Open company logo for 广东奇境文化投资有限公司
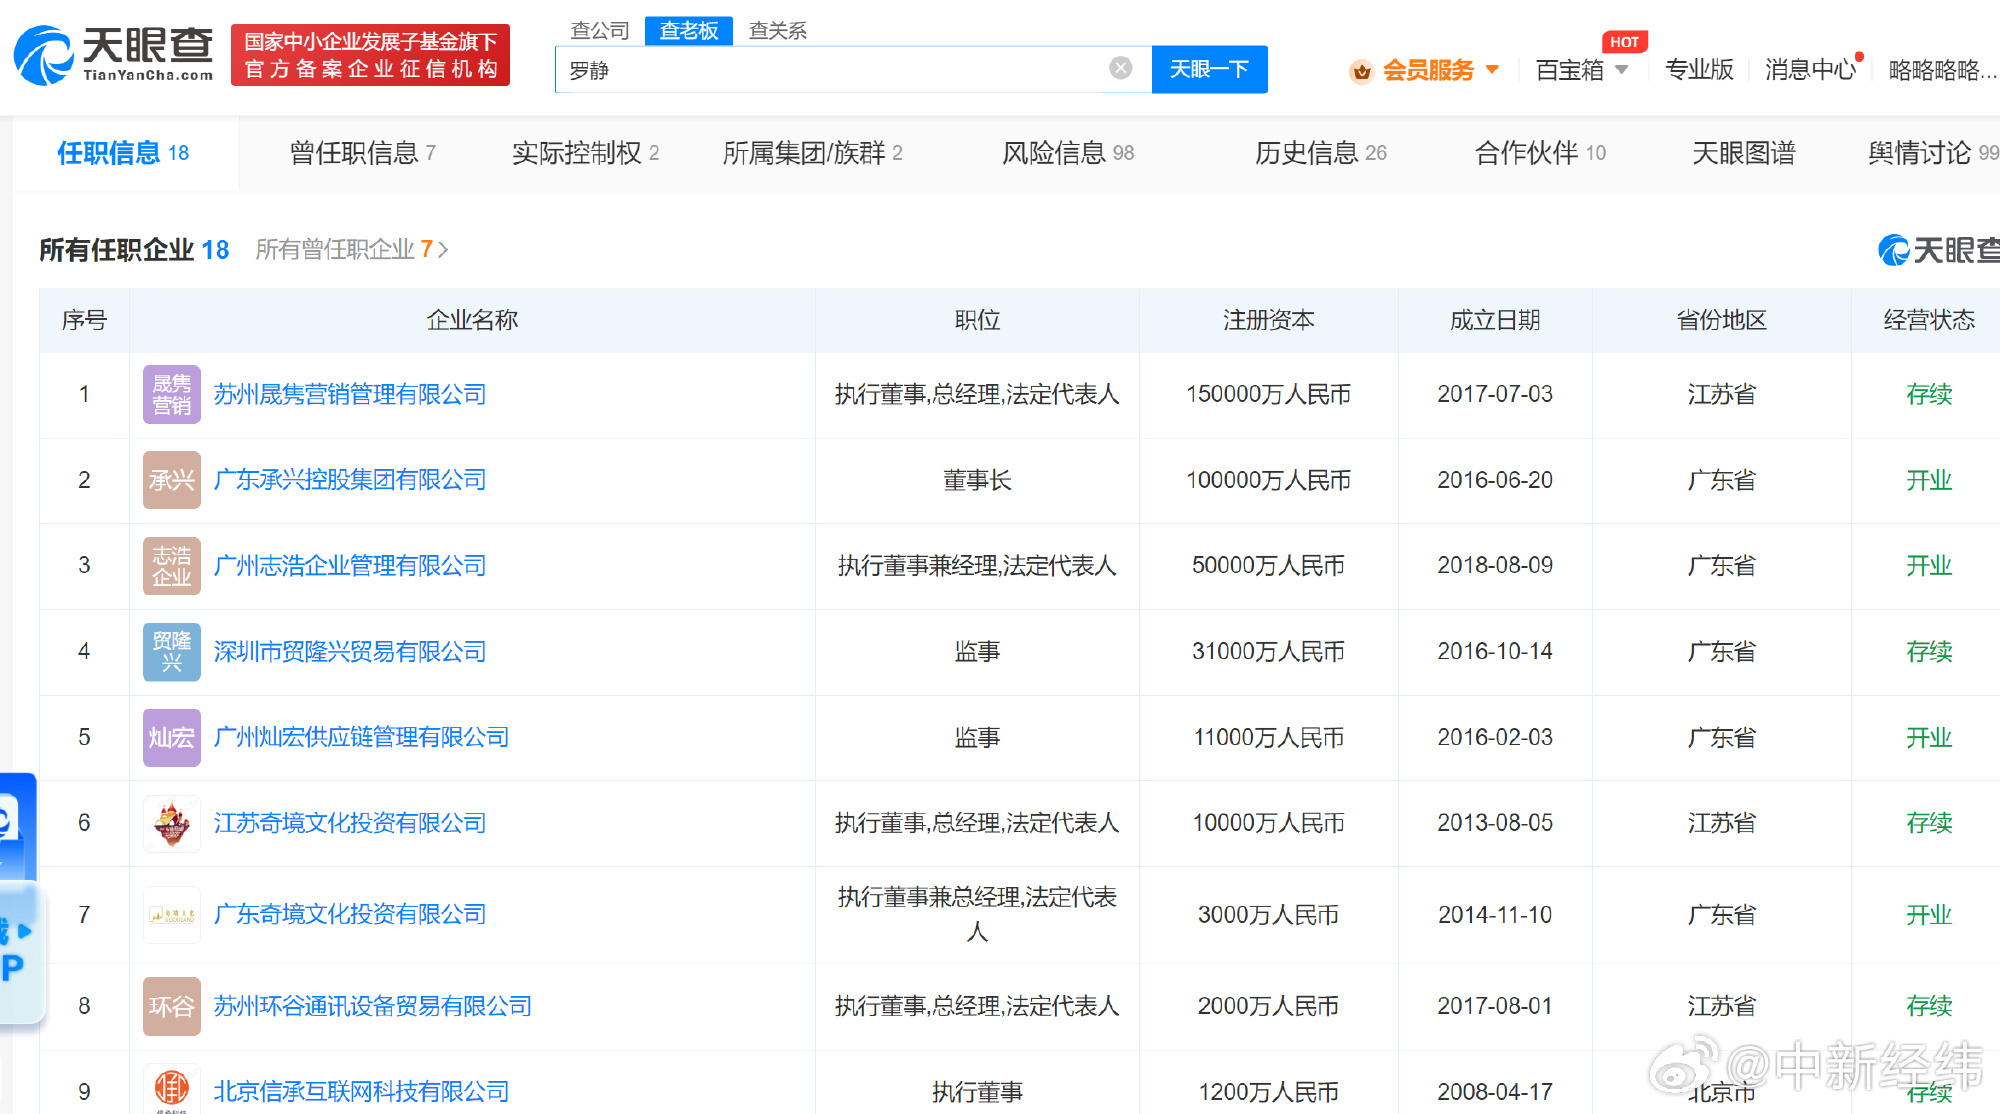The width and height of the screenshot is (2000, 1114). click(x=172, y=915)
